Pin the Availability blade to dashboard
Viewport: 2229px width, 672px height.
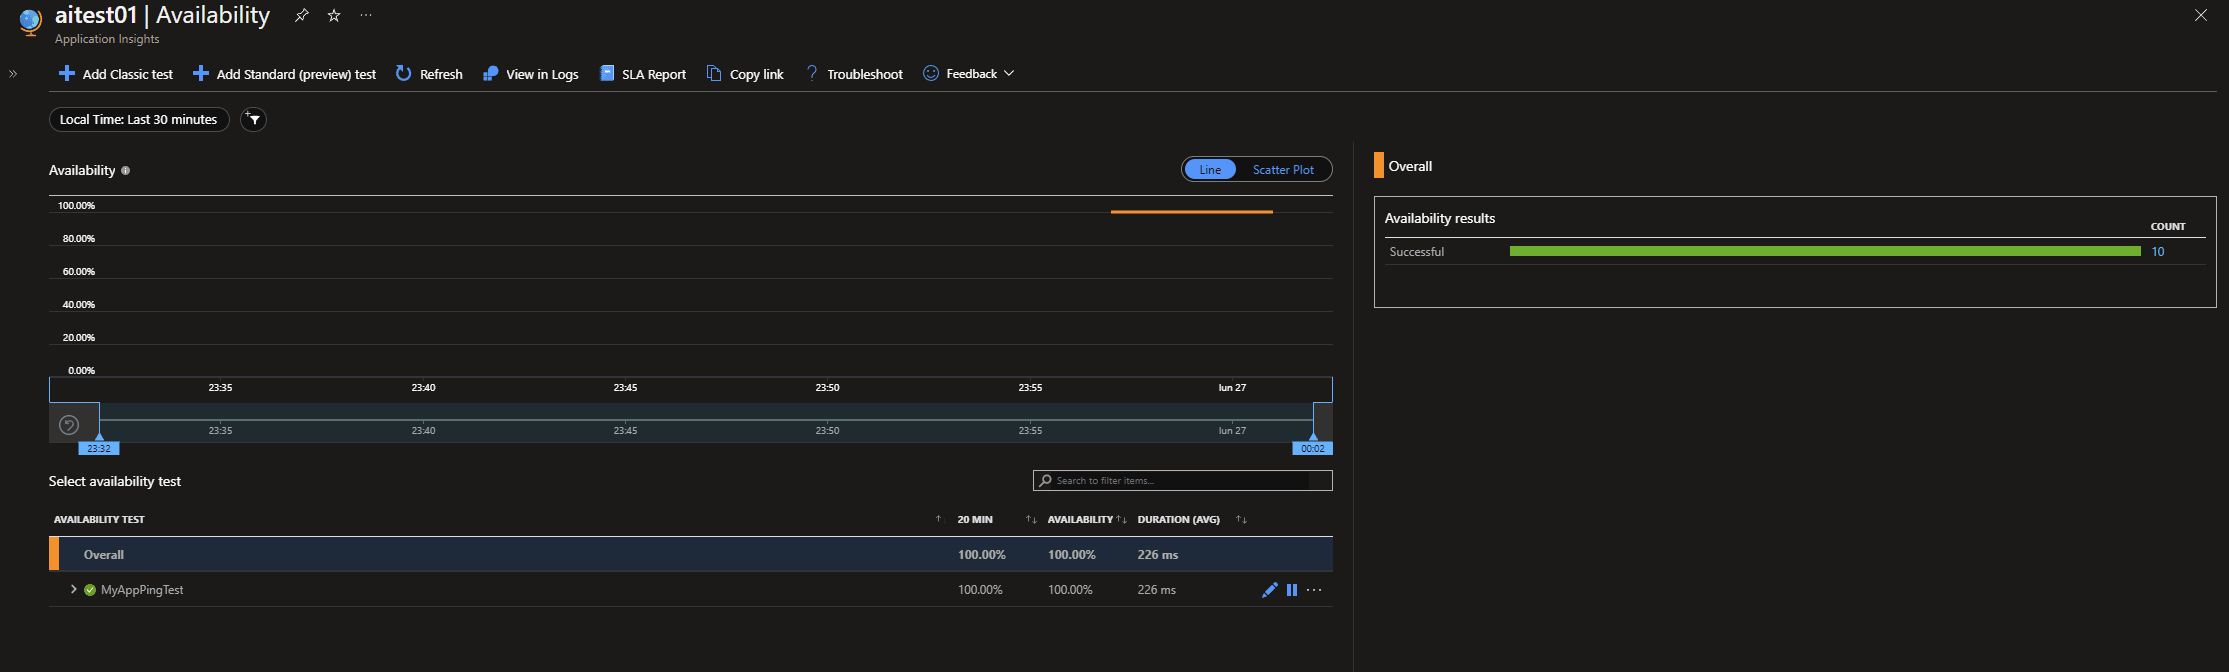point(301,16)
